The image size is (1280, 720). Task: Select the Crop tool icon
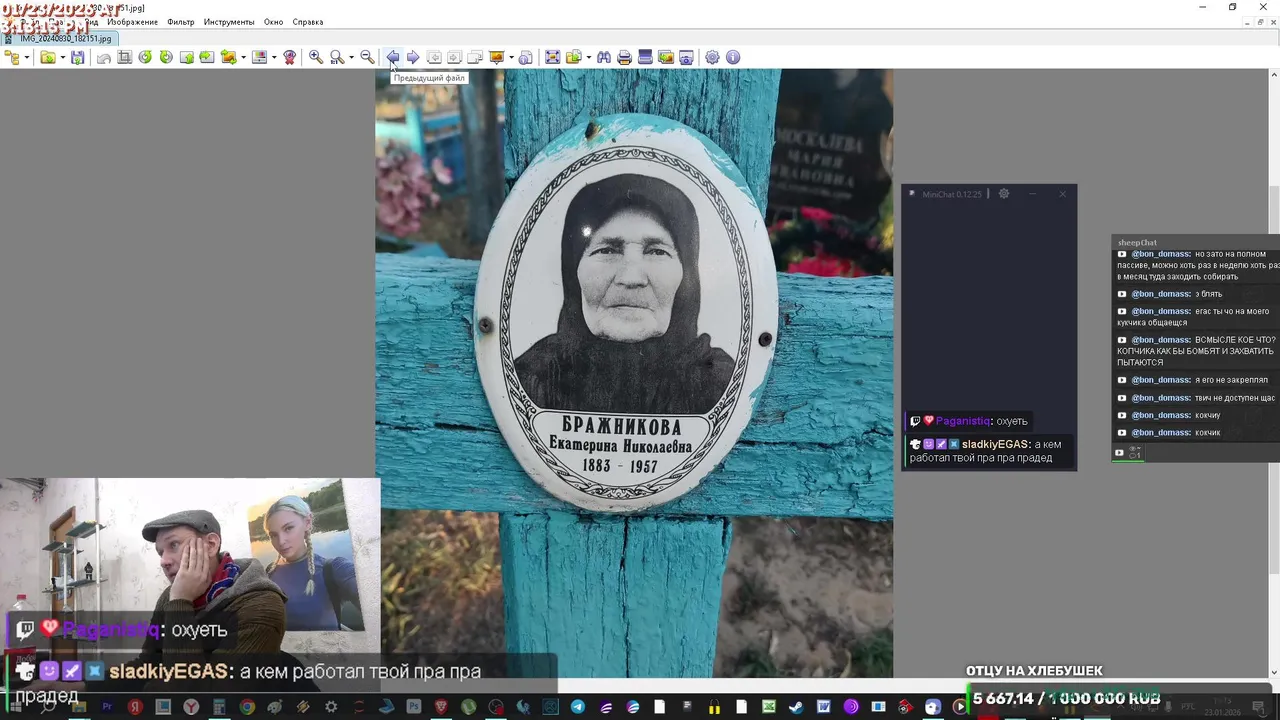point(124,57)
